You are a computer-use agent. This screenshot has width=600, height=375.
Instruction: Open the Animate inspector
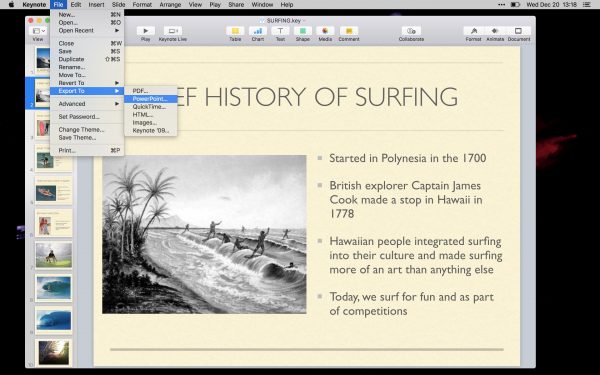click(x=495, y=31)
